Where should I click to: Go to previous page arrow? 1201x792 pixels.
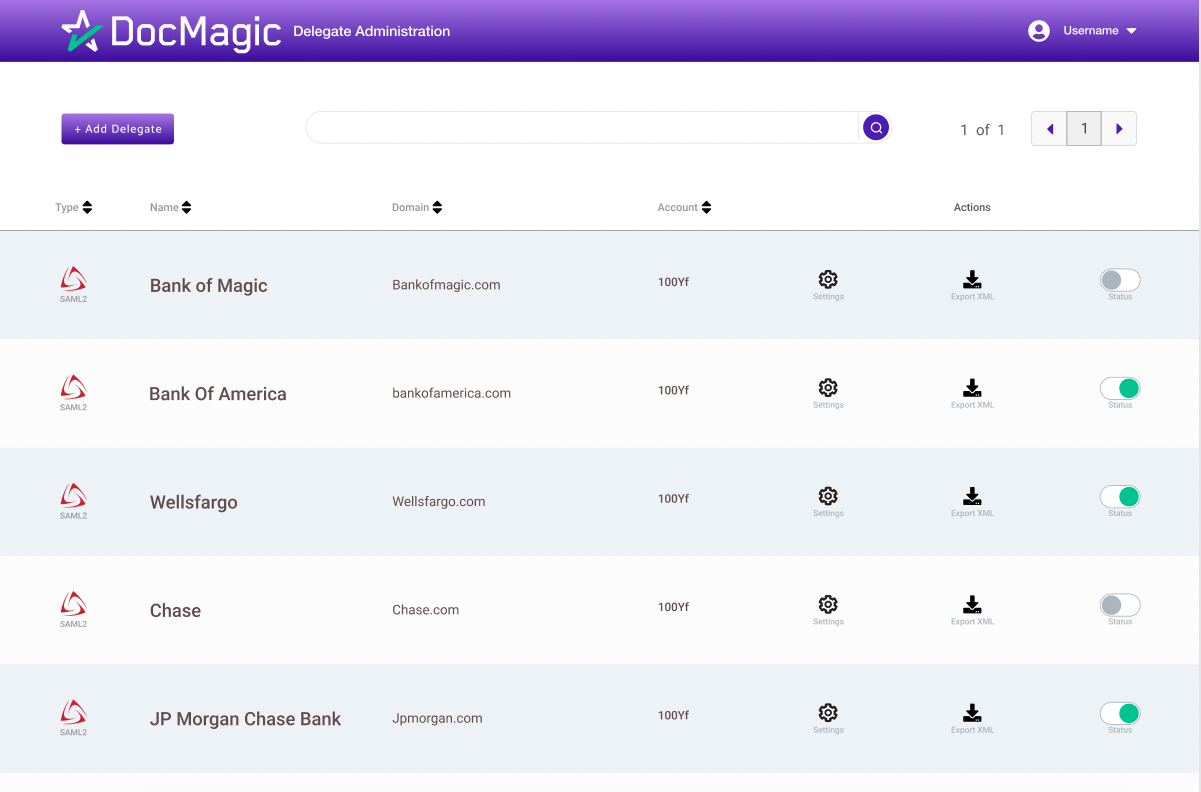pos(1049,129)
